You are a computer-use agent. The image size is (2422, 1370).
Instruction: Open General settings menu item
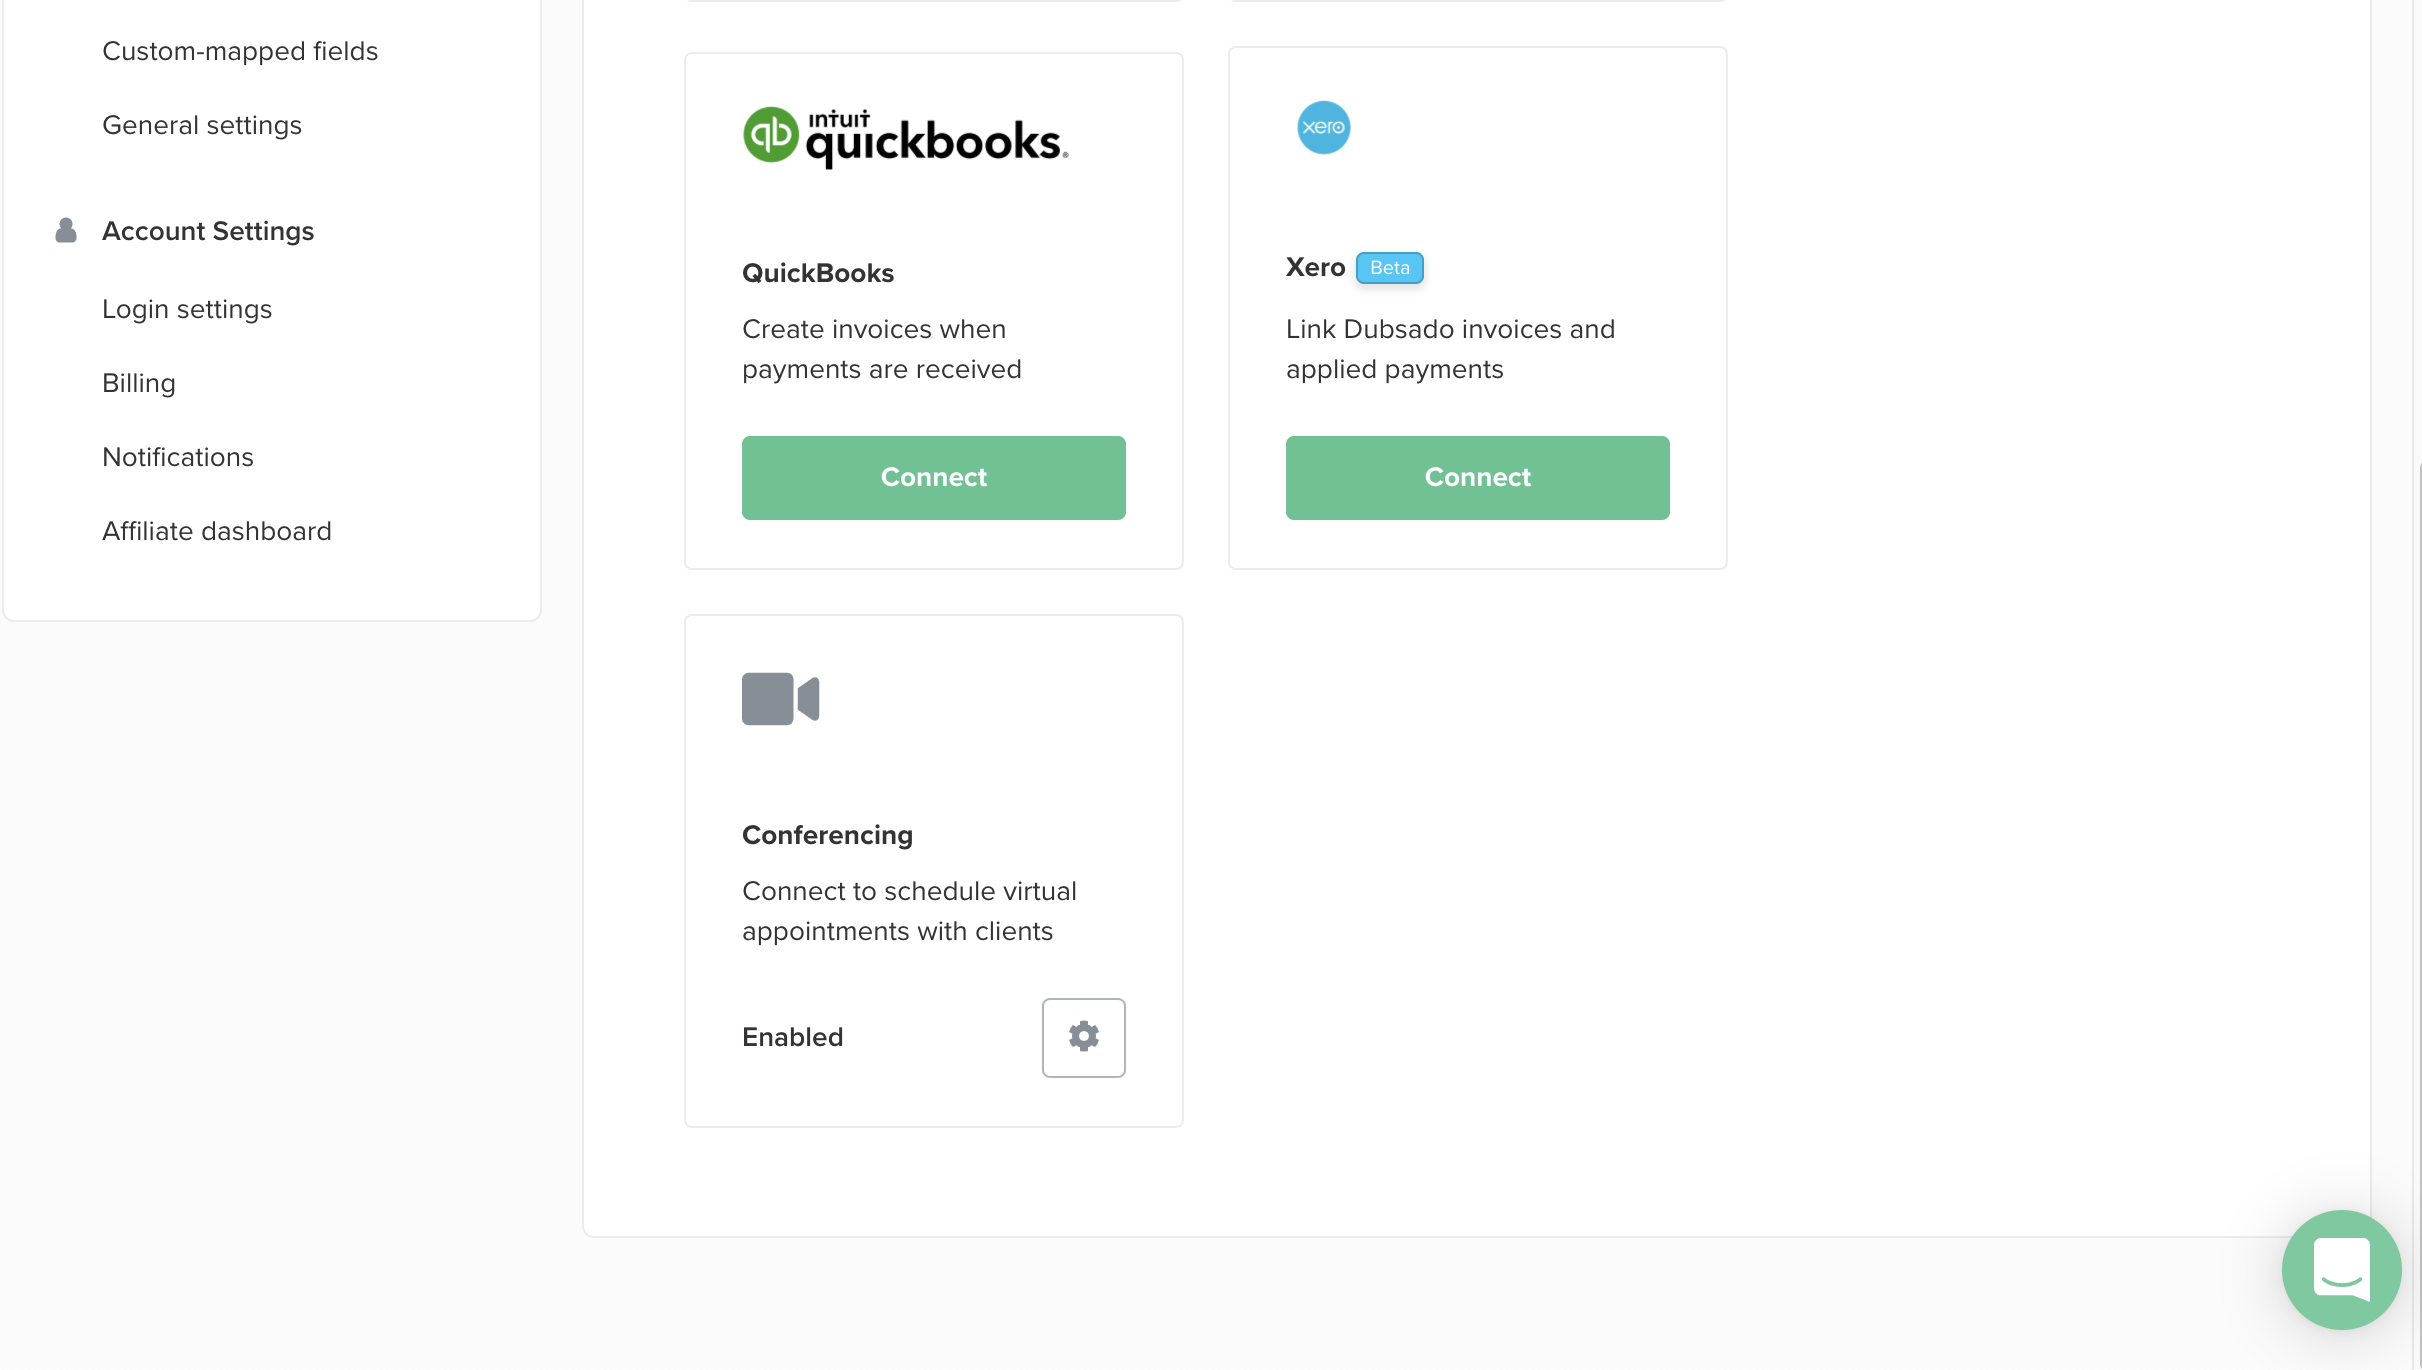(x=201, y=125)
